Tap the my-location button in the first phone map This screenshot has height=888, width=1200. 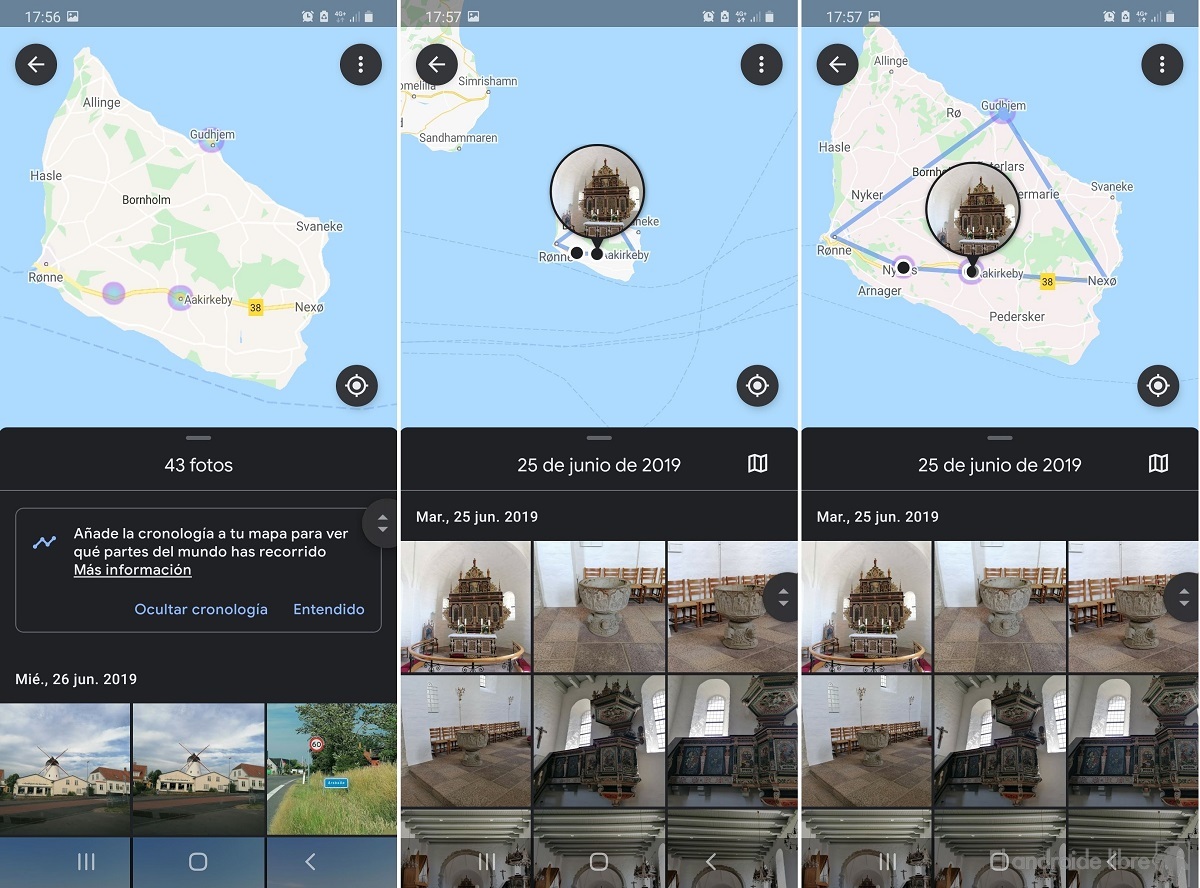(x=357, y=385)
